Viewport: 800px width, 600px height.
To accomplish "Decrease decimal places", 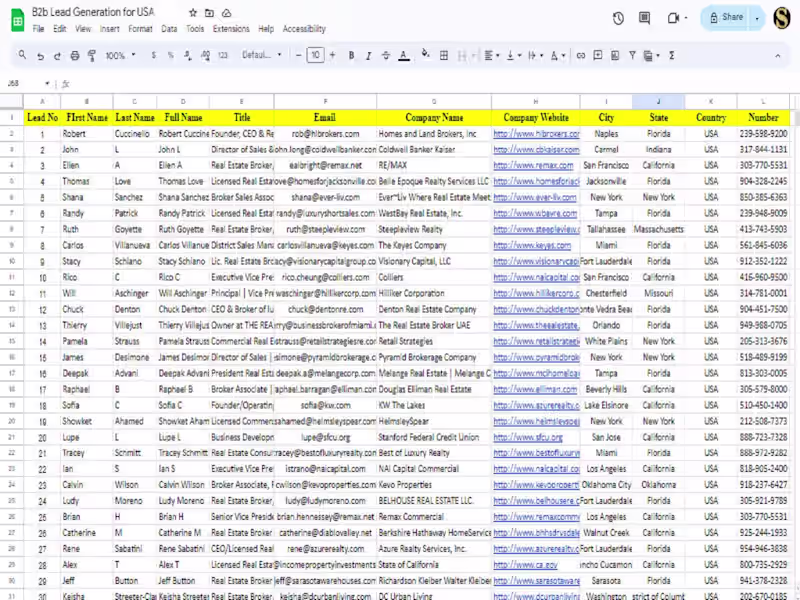I will click(188, 55).
